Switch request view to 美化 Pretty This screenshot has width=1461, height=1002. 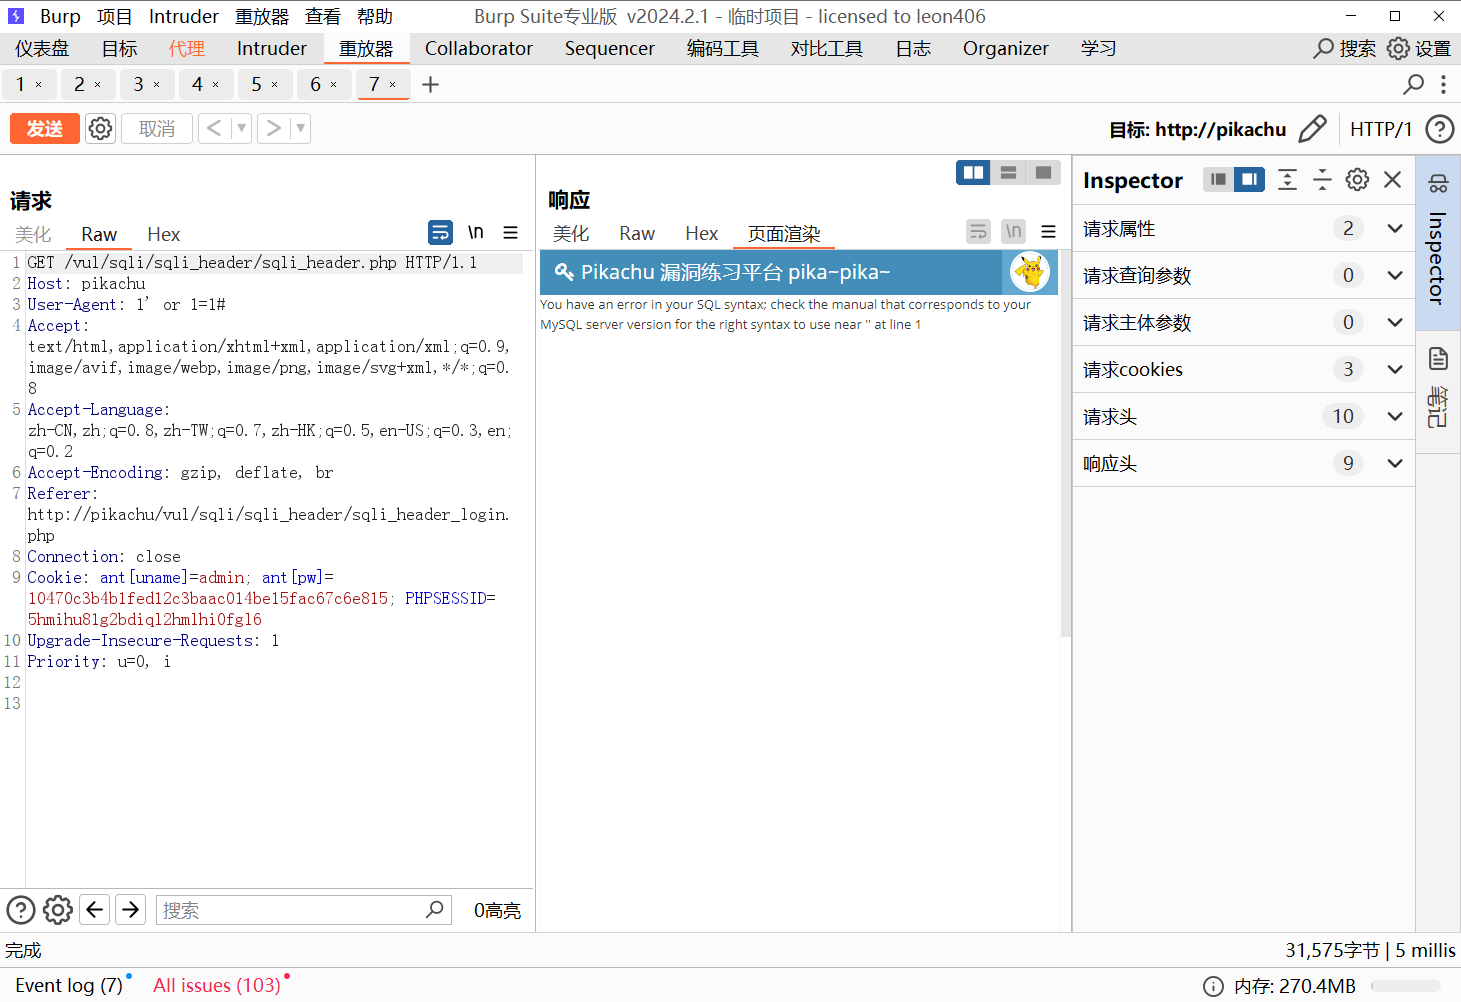[33, 234]
